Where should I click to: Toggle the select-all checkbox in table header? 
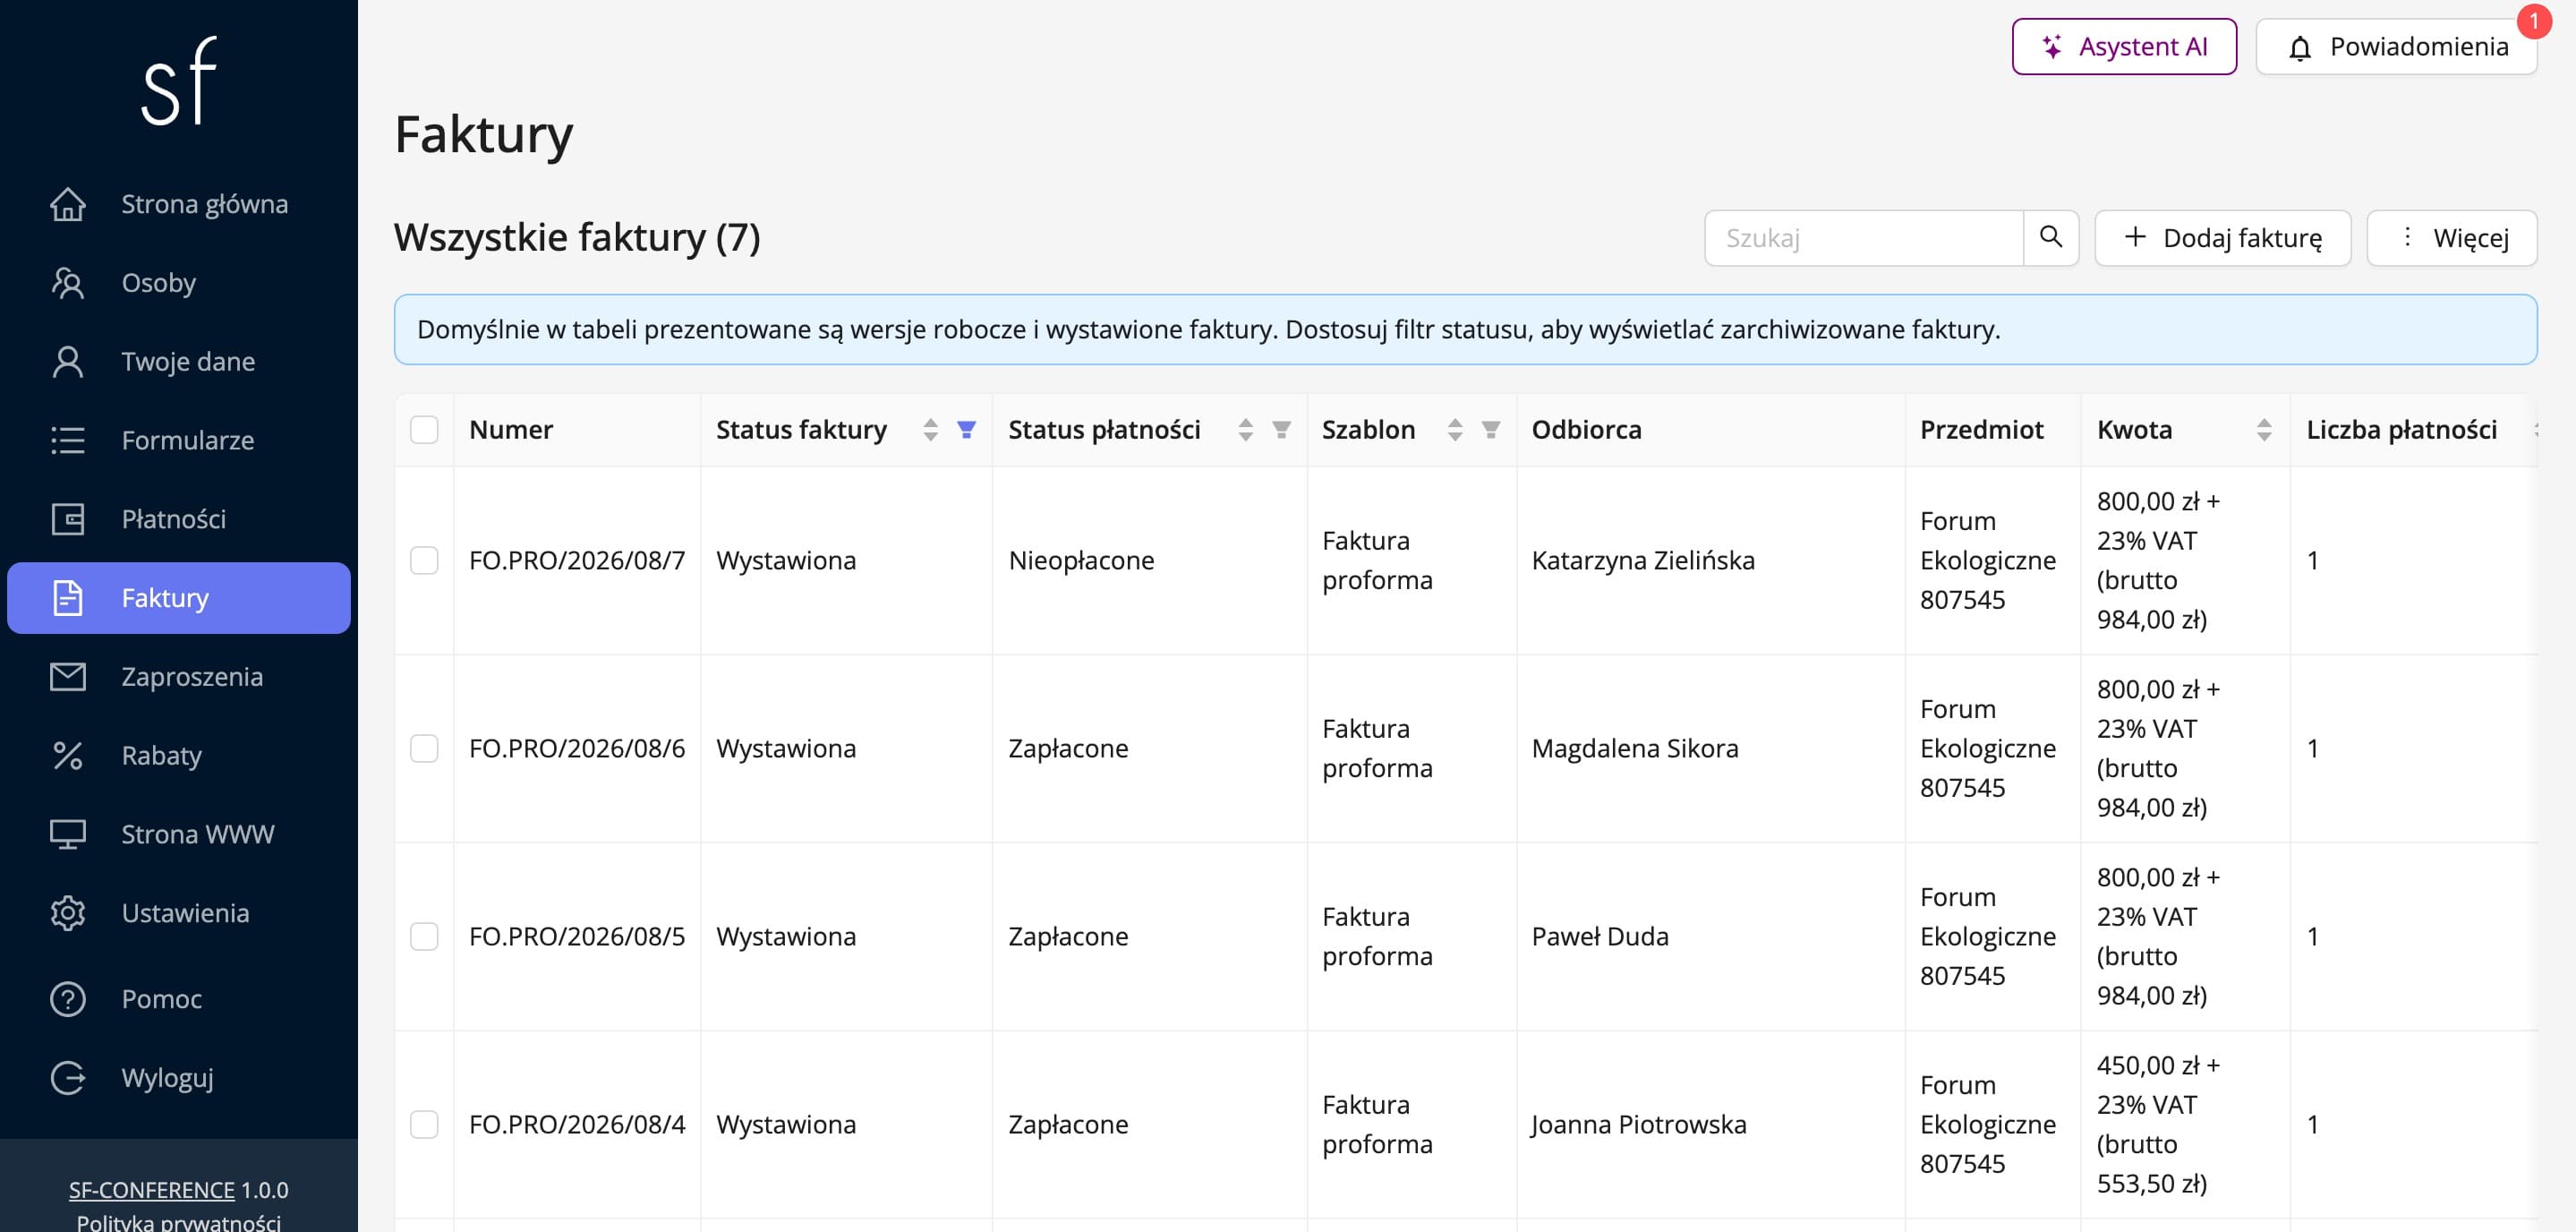click(x=424, y=430)
